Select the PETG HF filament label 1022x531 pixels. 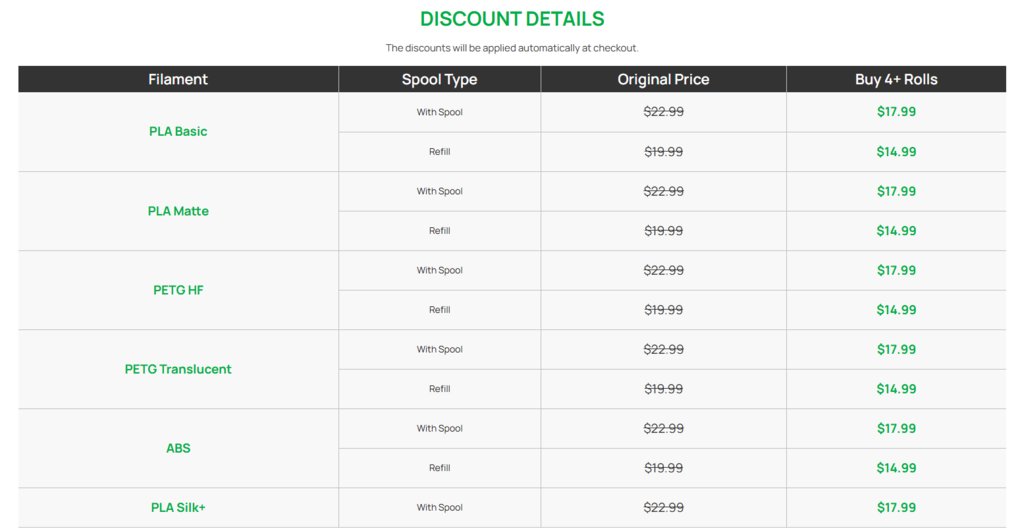pyautogui.click(x=178, y=290)
